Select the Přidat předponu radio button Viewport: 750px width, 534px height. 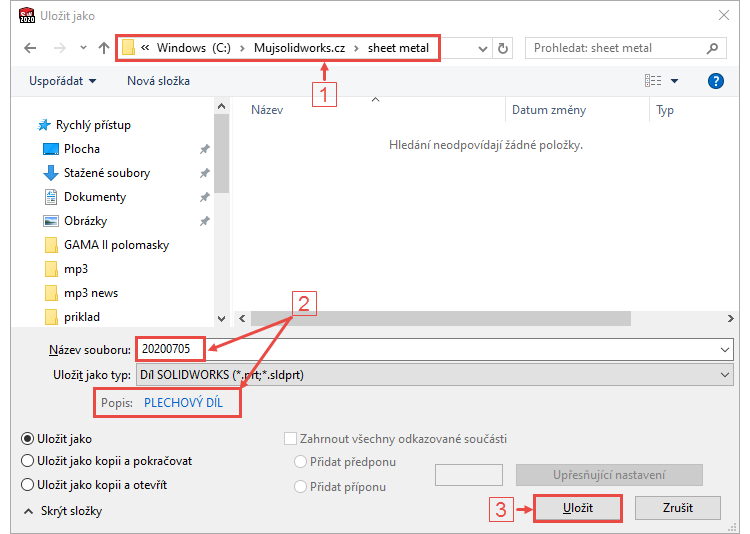pyautogui.click(x=300, y=462)
